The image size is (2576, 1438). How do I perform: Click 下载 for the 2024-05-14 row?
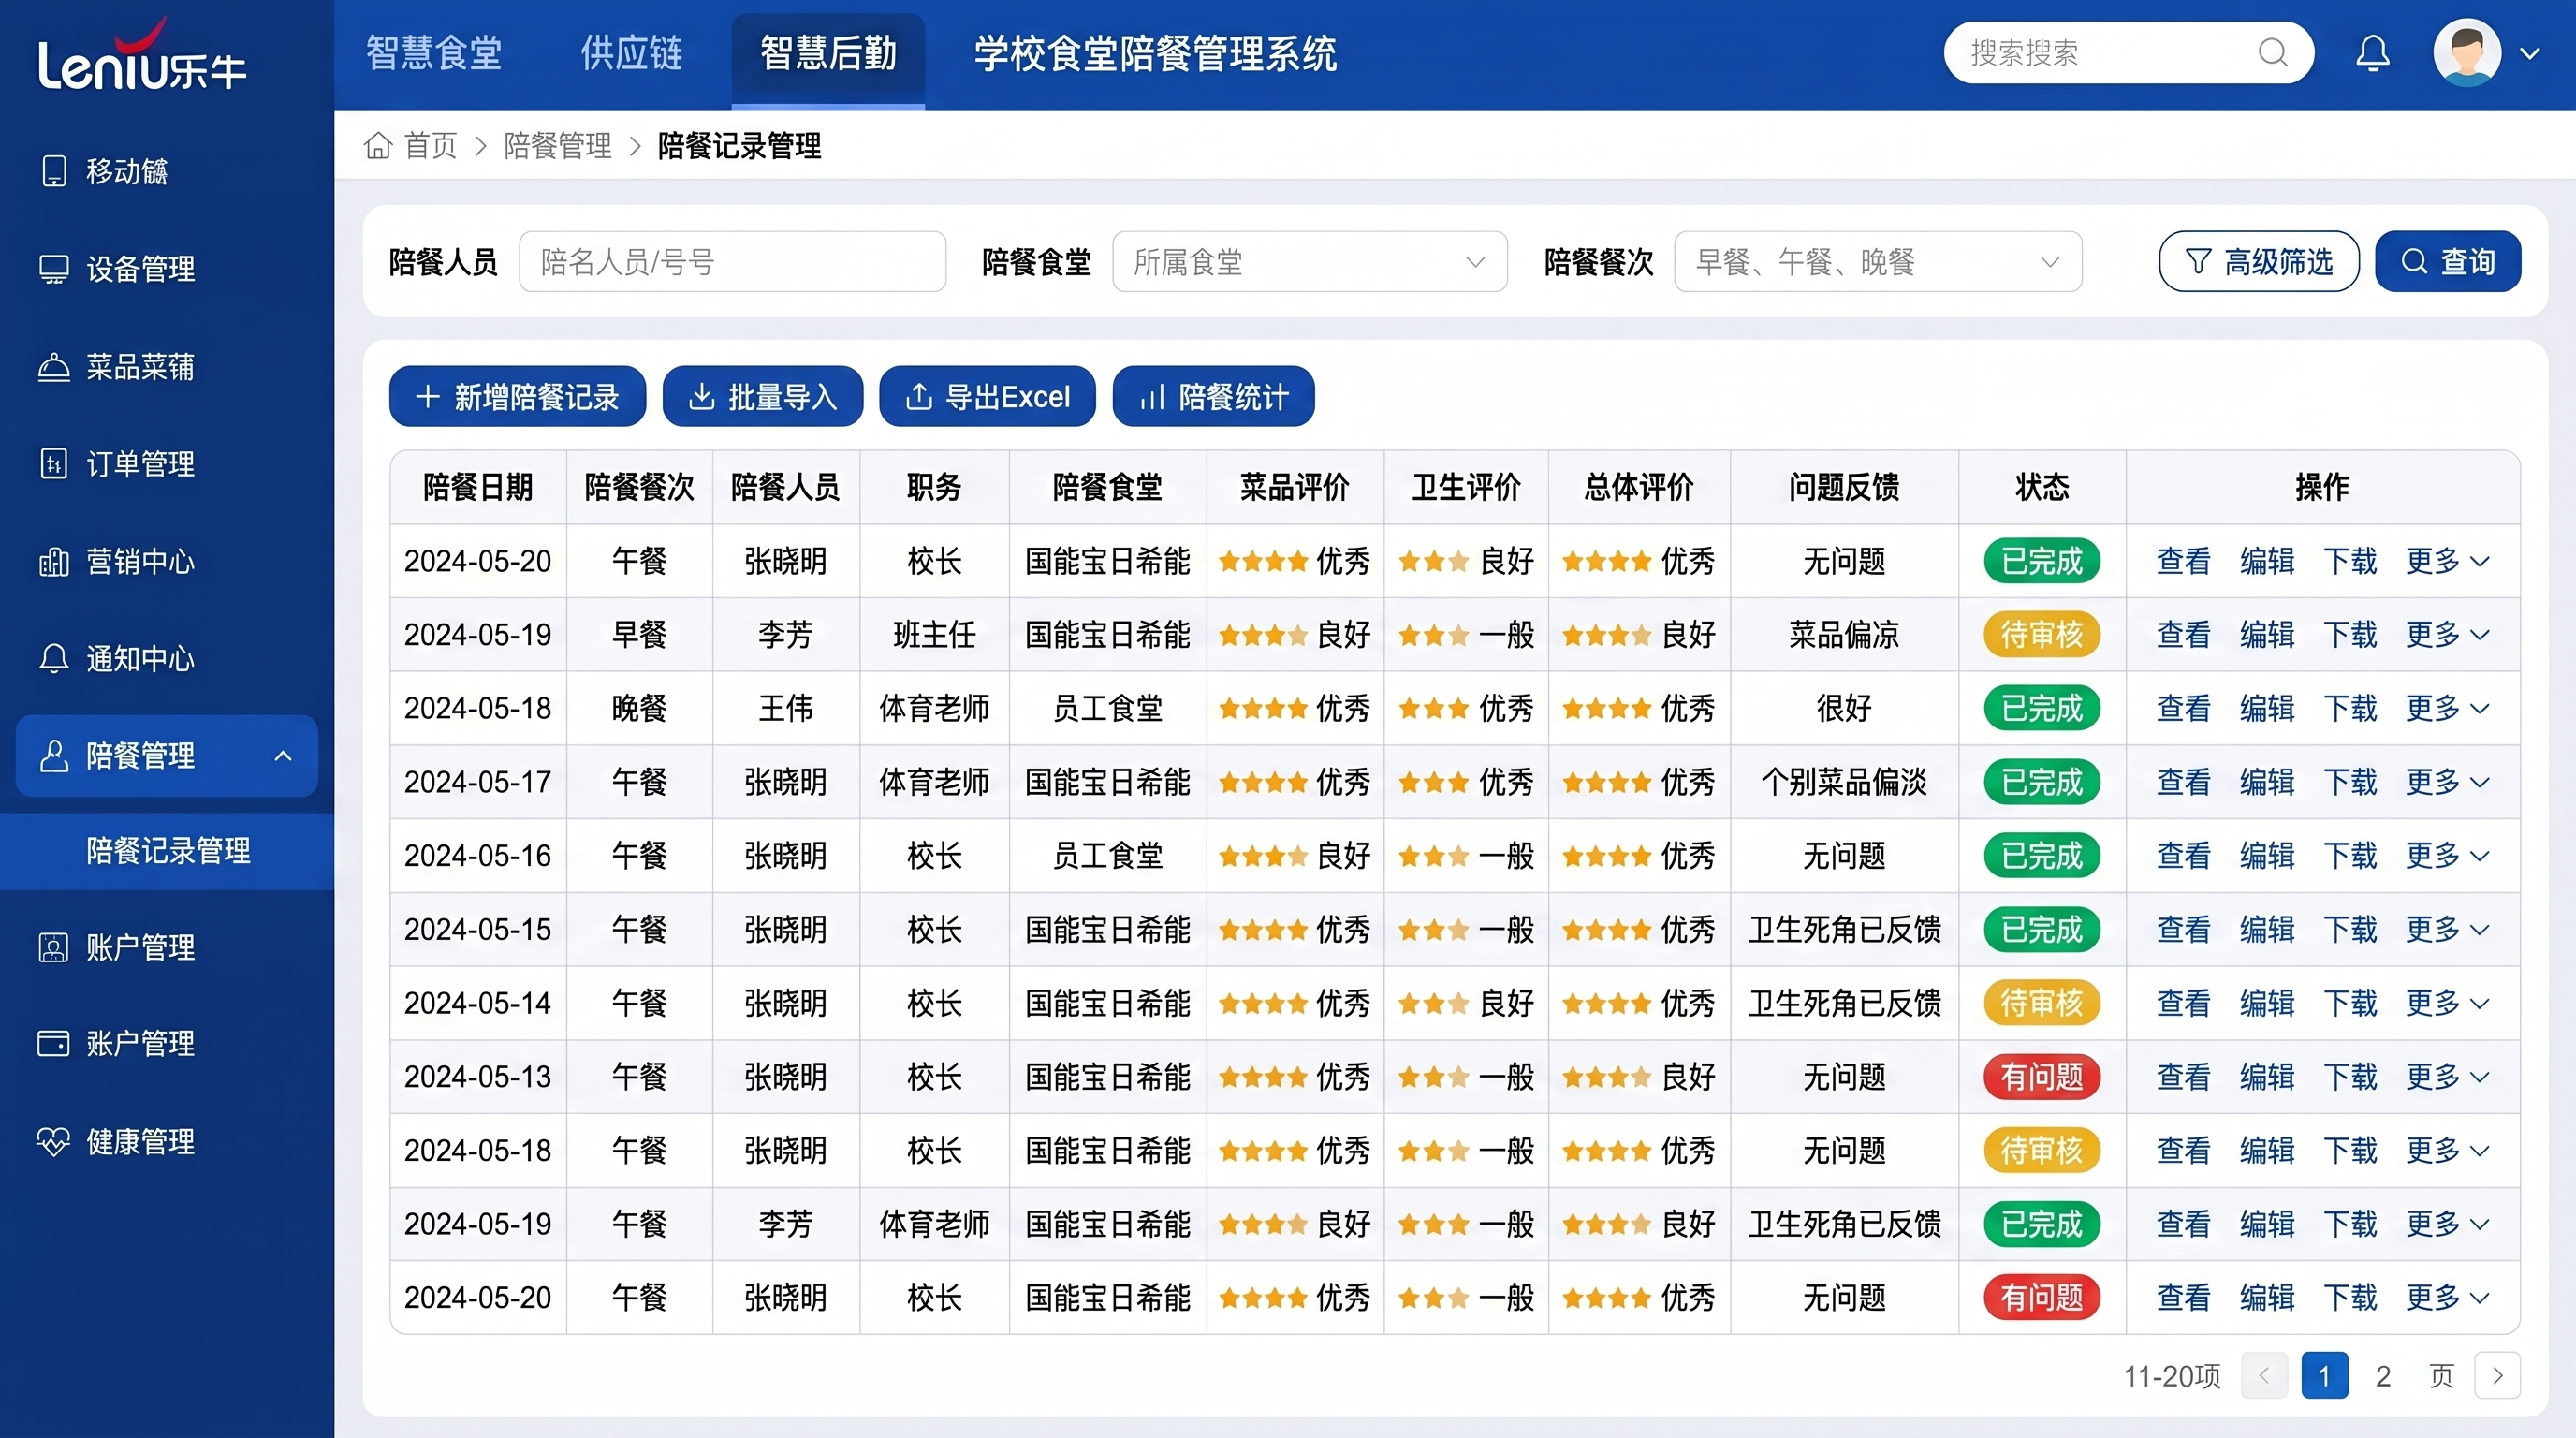pyautogui.click(x=2350, y=1003)
